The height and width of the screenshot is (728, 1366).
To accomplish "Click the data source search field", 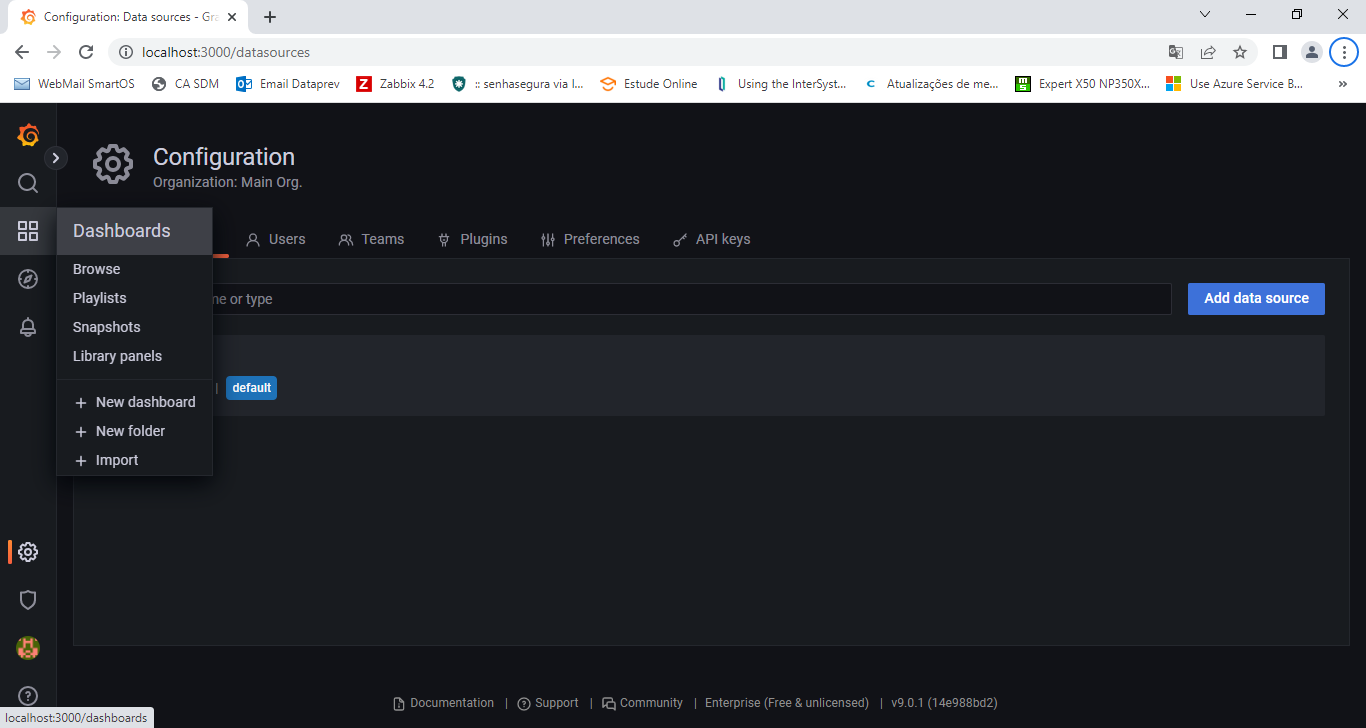I will tap(690, 299).
